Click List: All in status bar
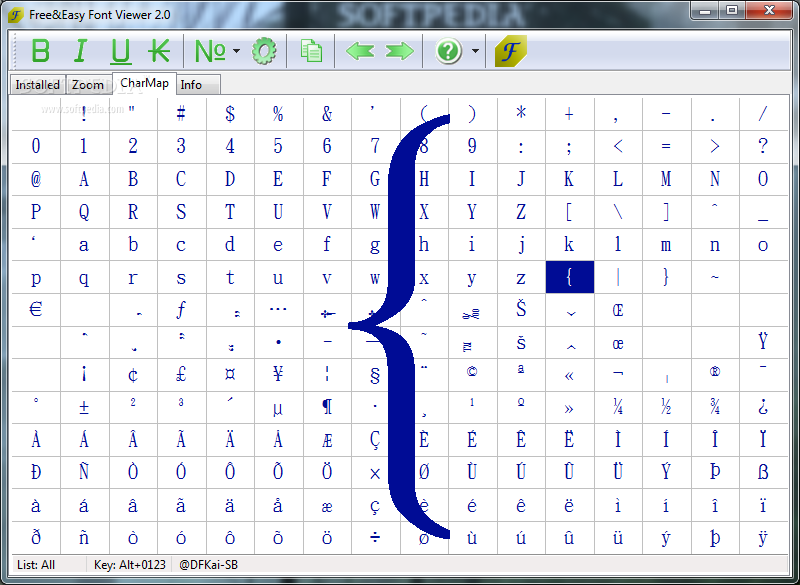The height and width of the screenshot is (585, 800). (x=36, y=565)
